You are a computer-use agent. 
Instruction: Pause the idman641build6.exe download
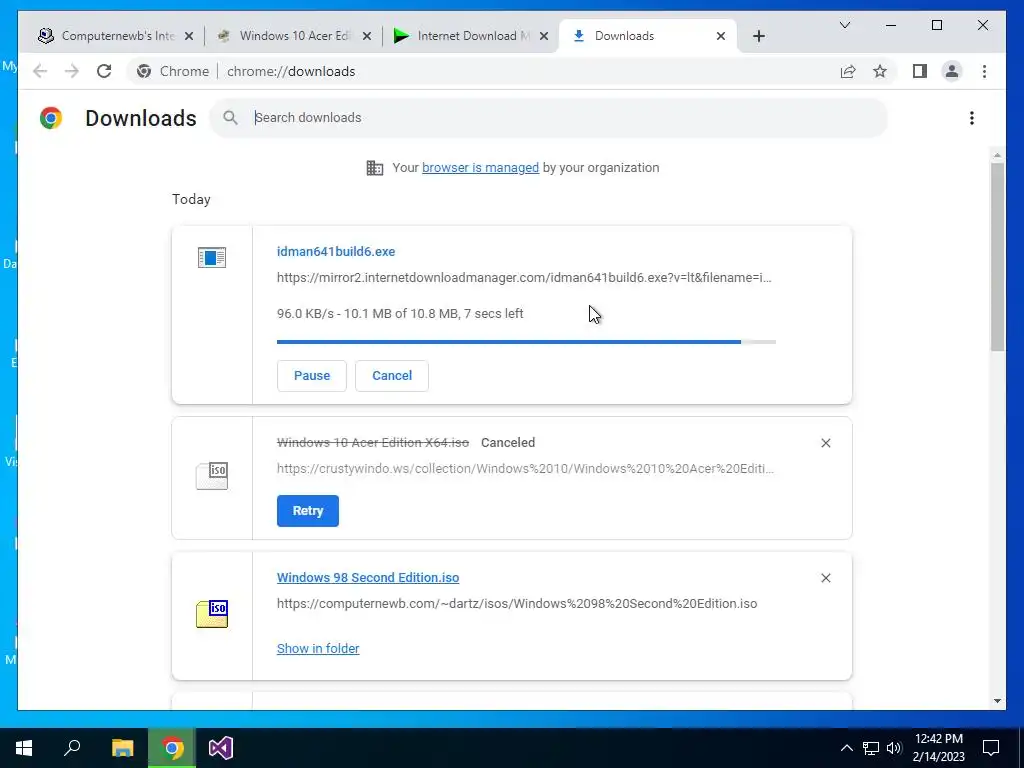(312, 376)
